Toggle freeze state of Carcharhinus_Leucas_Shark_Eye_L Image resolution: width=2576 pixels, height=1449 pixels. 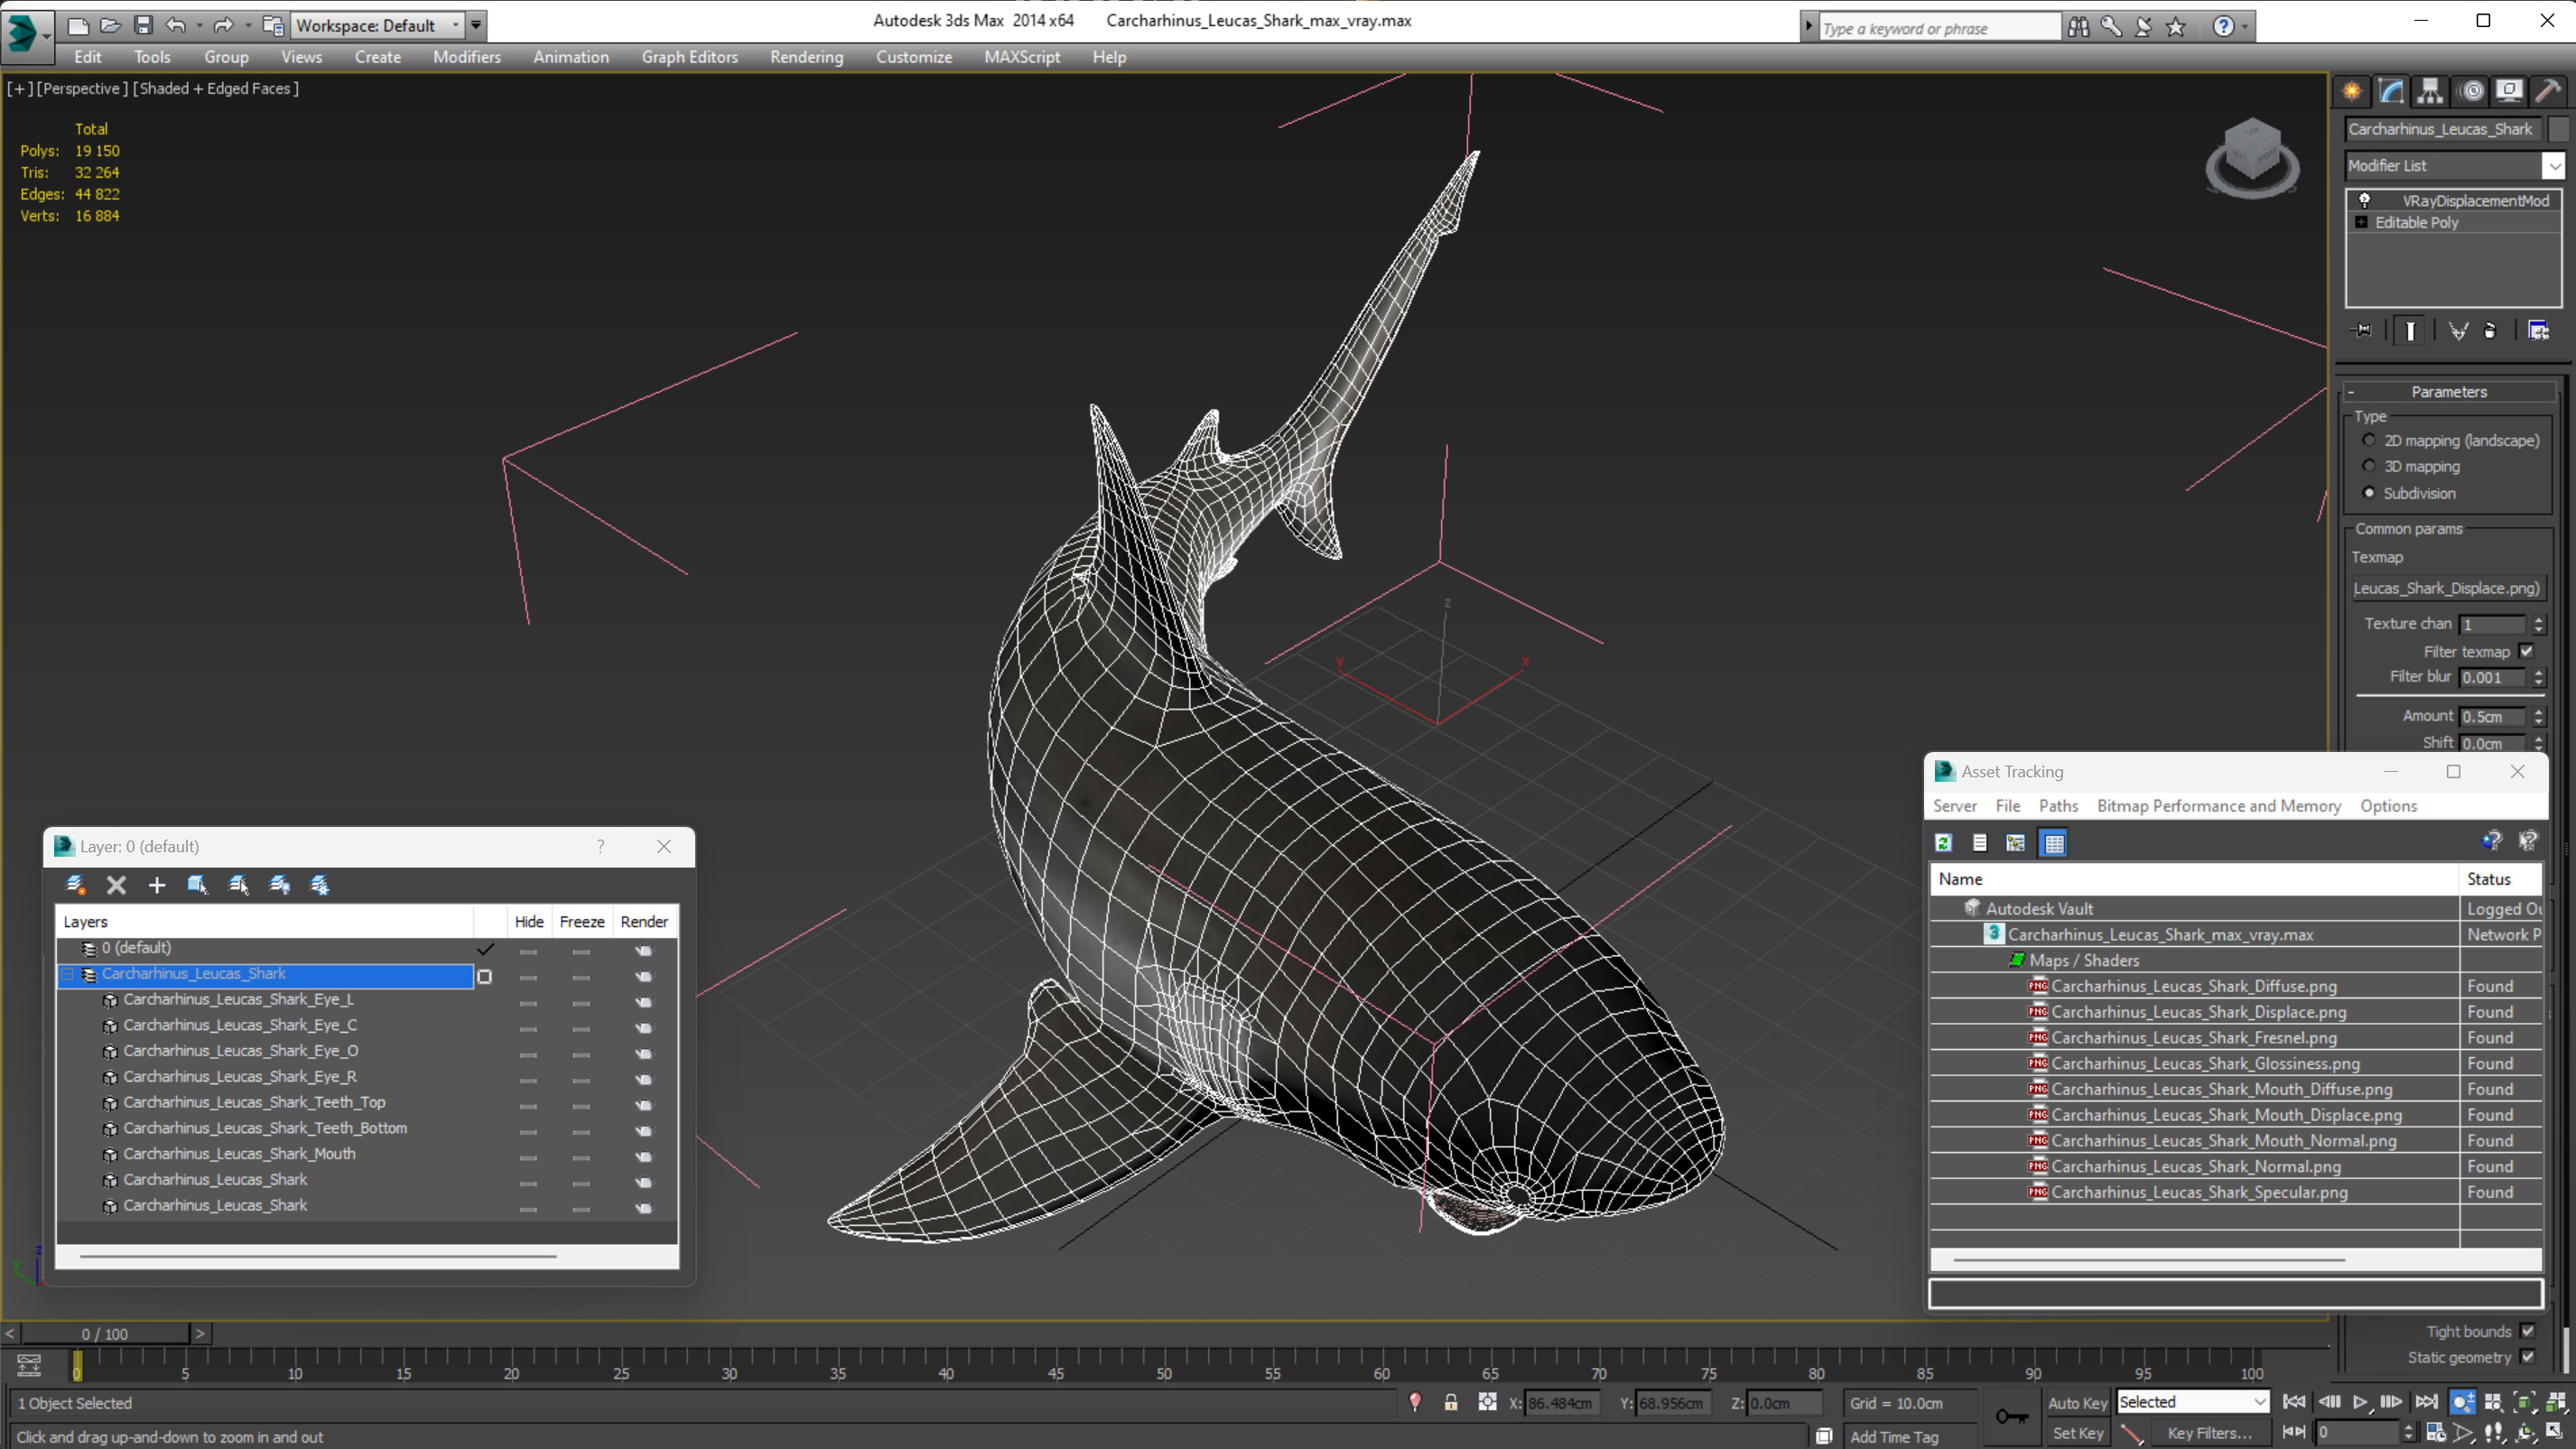coord(582,999)
